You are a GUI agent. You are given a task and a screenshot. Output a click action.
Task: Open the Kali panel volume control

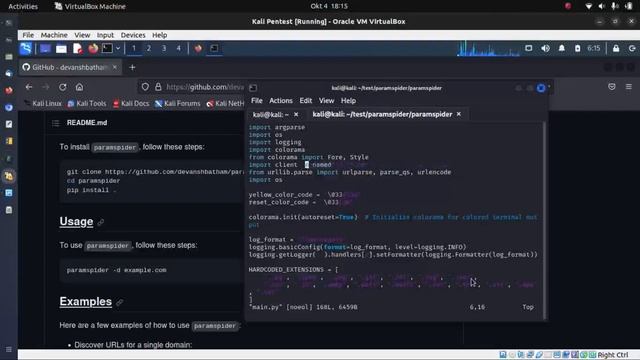point(545,48)
